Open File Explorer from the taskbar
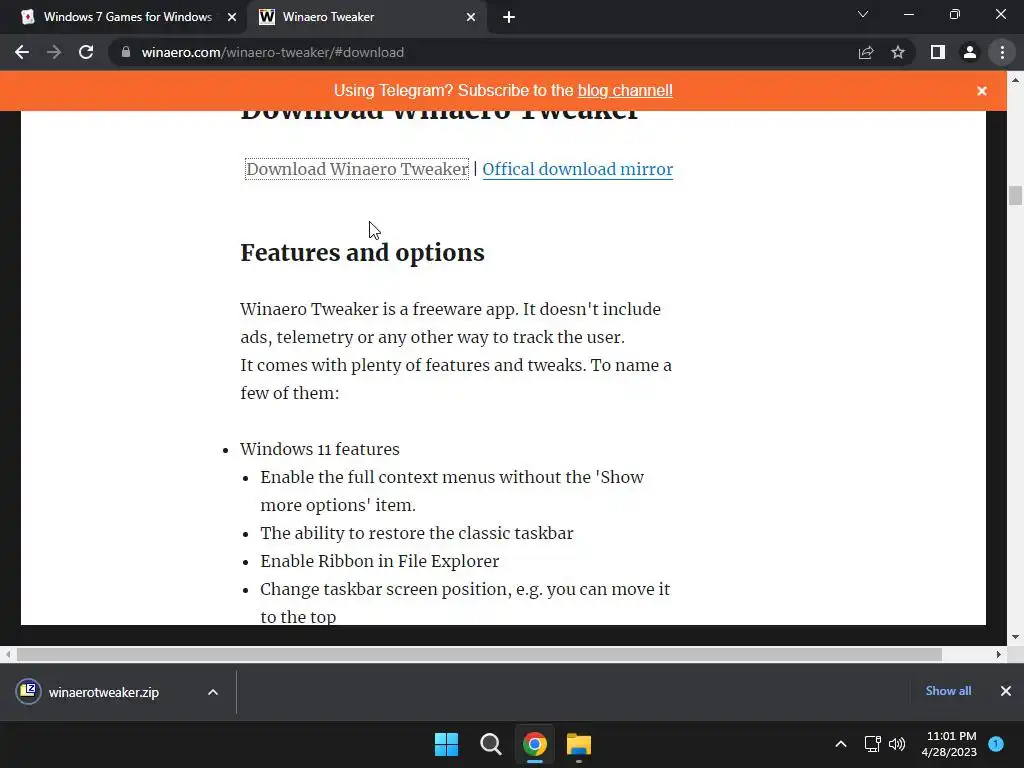The width and height of the screenshot is (1024, 768). (579, 744)
